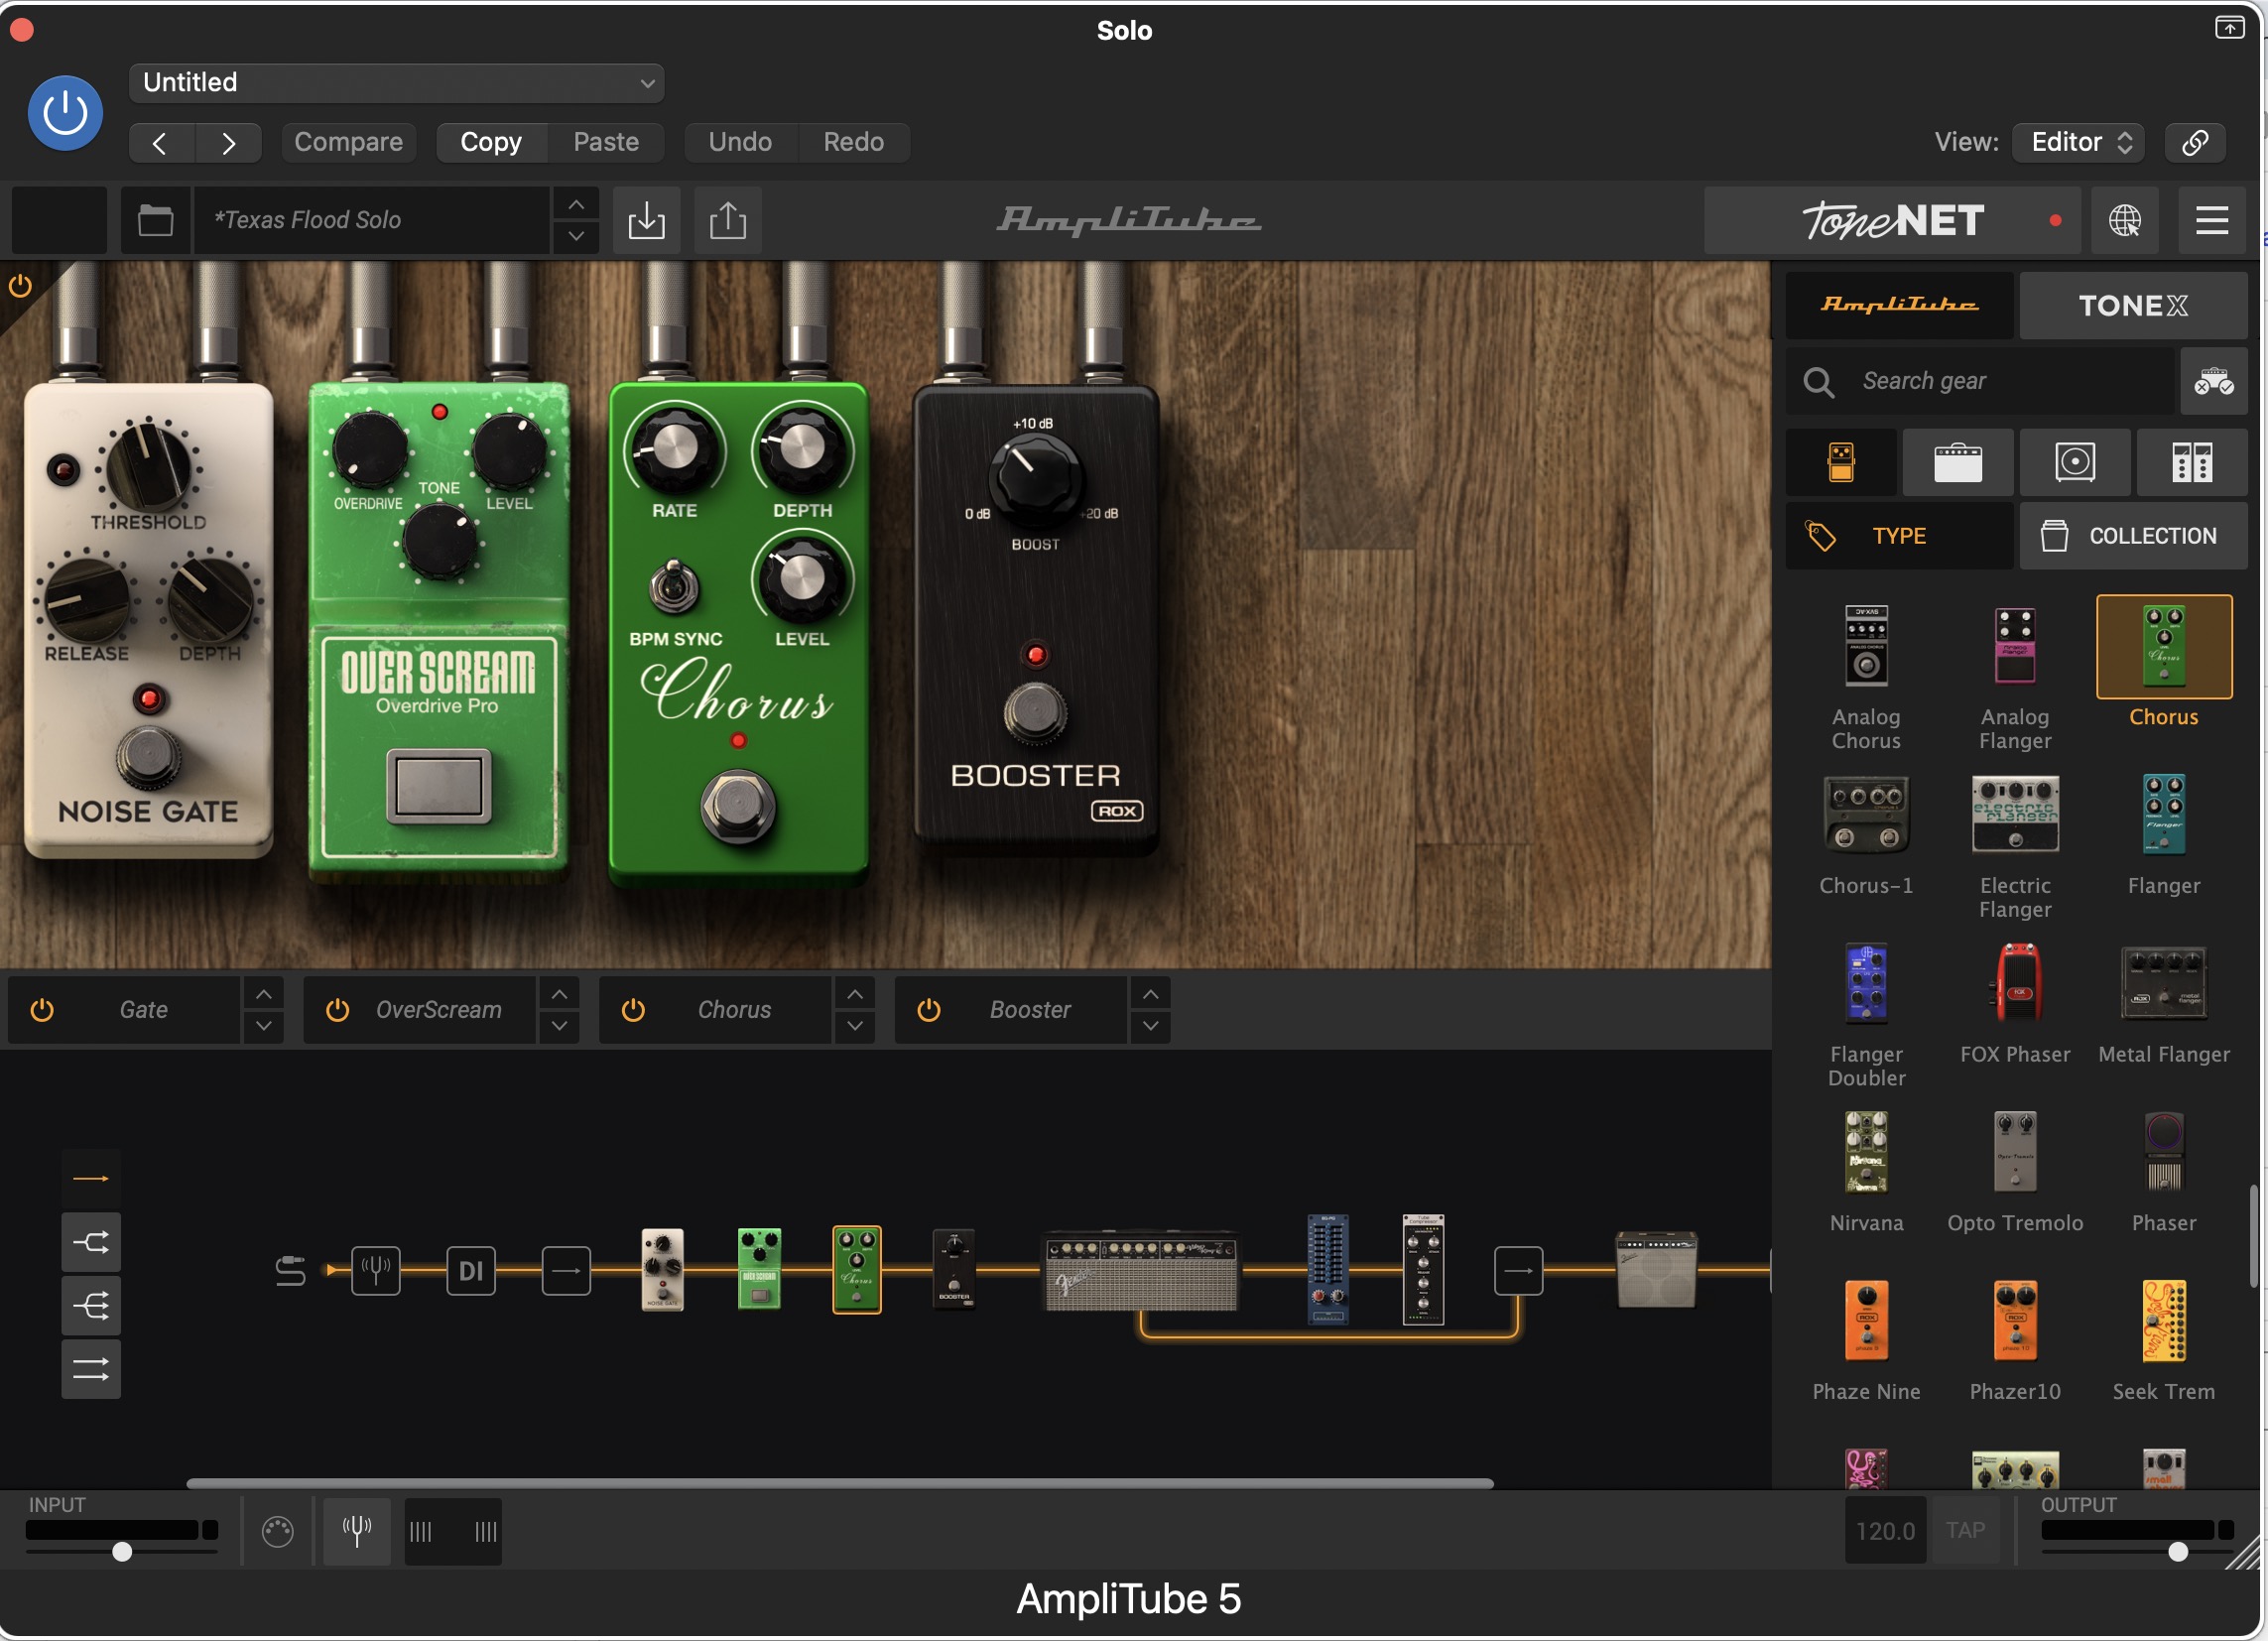
Task: Stomp the Noise Gate pedal footswitch
Action: pyautogui.click(x=149, y=759)
